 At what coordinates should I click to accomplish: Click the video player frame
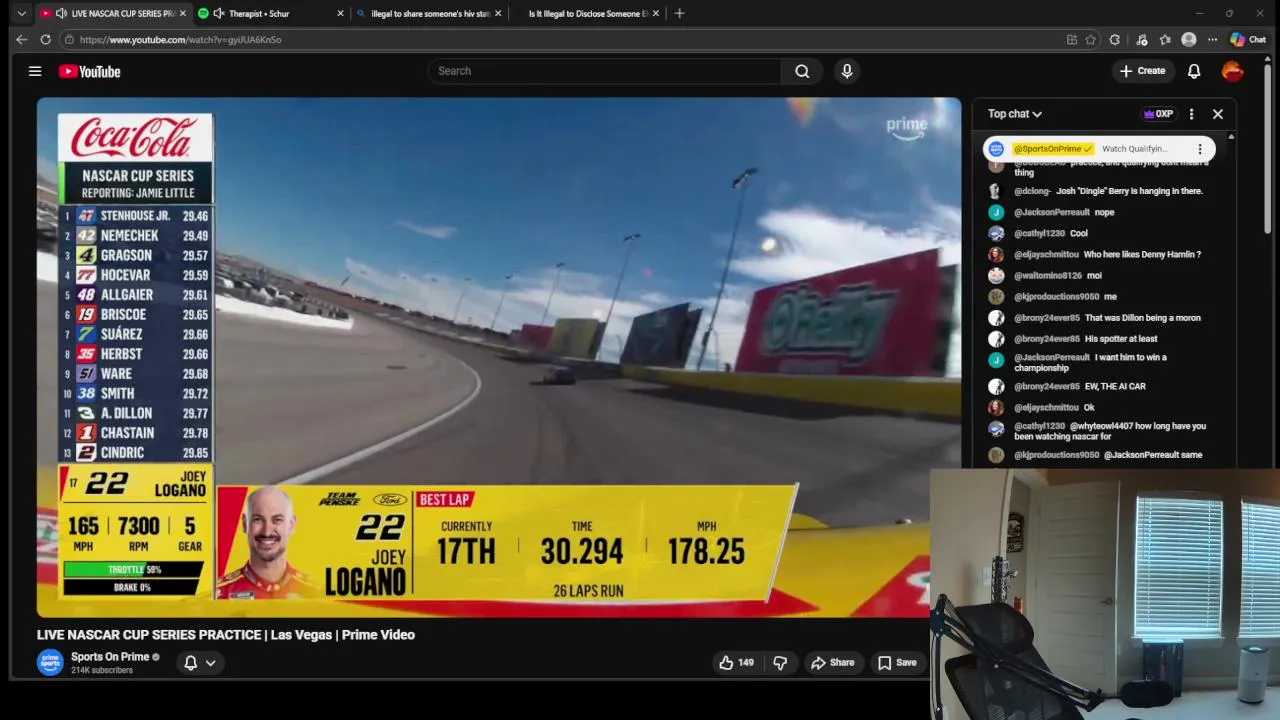pyautogui.click(x=498, y=357)
